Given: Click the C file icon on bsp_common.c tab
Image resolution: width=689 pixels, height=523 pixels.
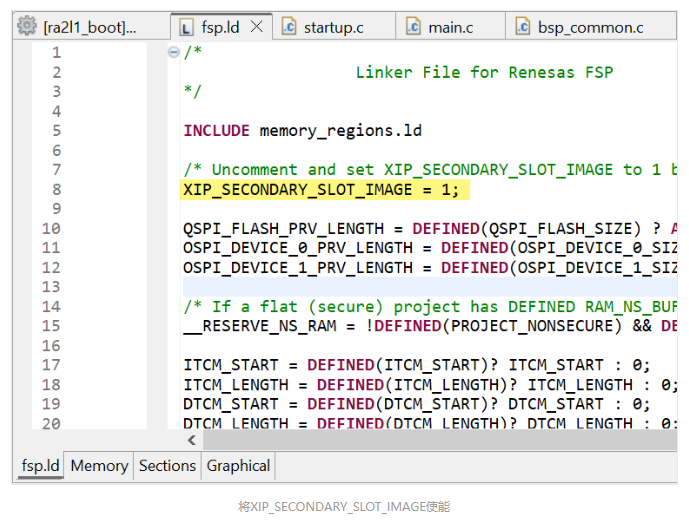Looking at the screenshot, I should coord(522,26).
